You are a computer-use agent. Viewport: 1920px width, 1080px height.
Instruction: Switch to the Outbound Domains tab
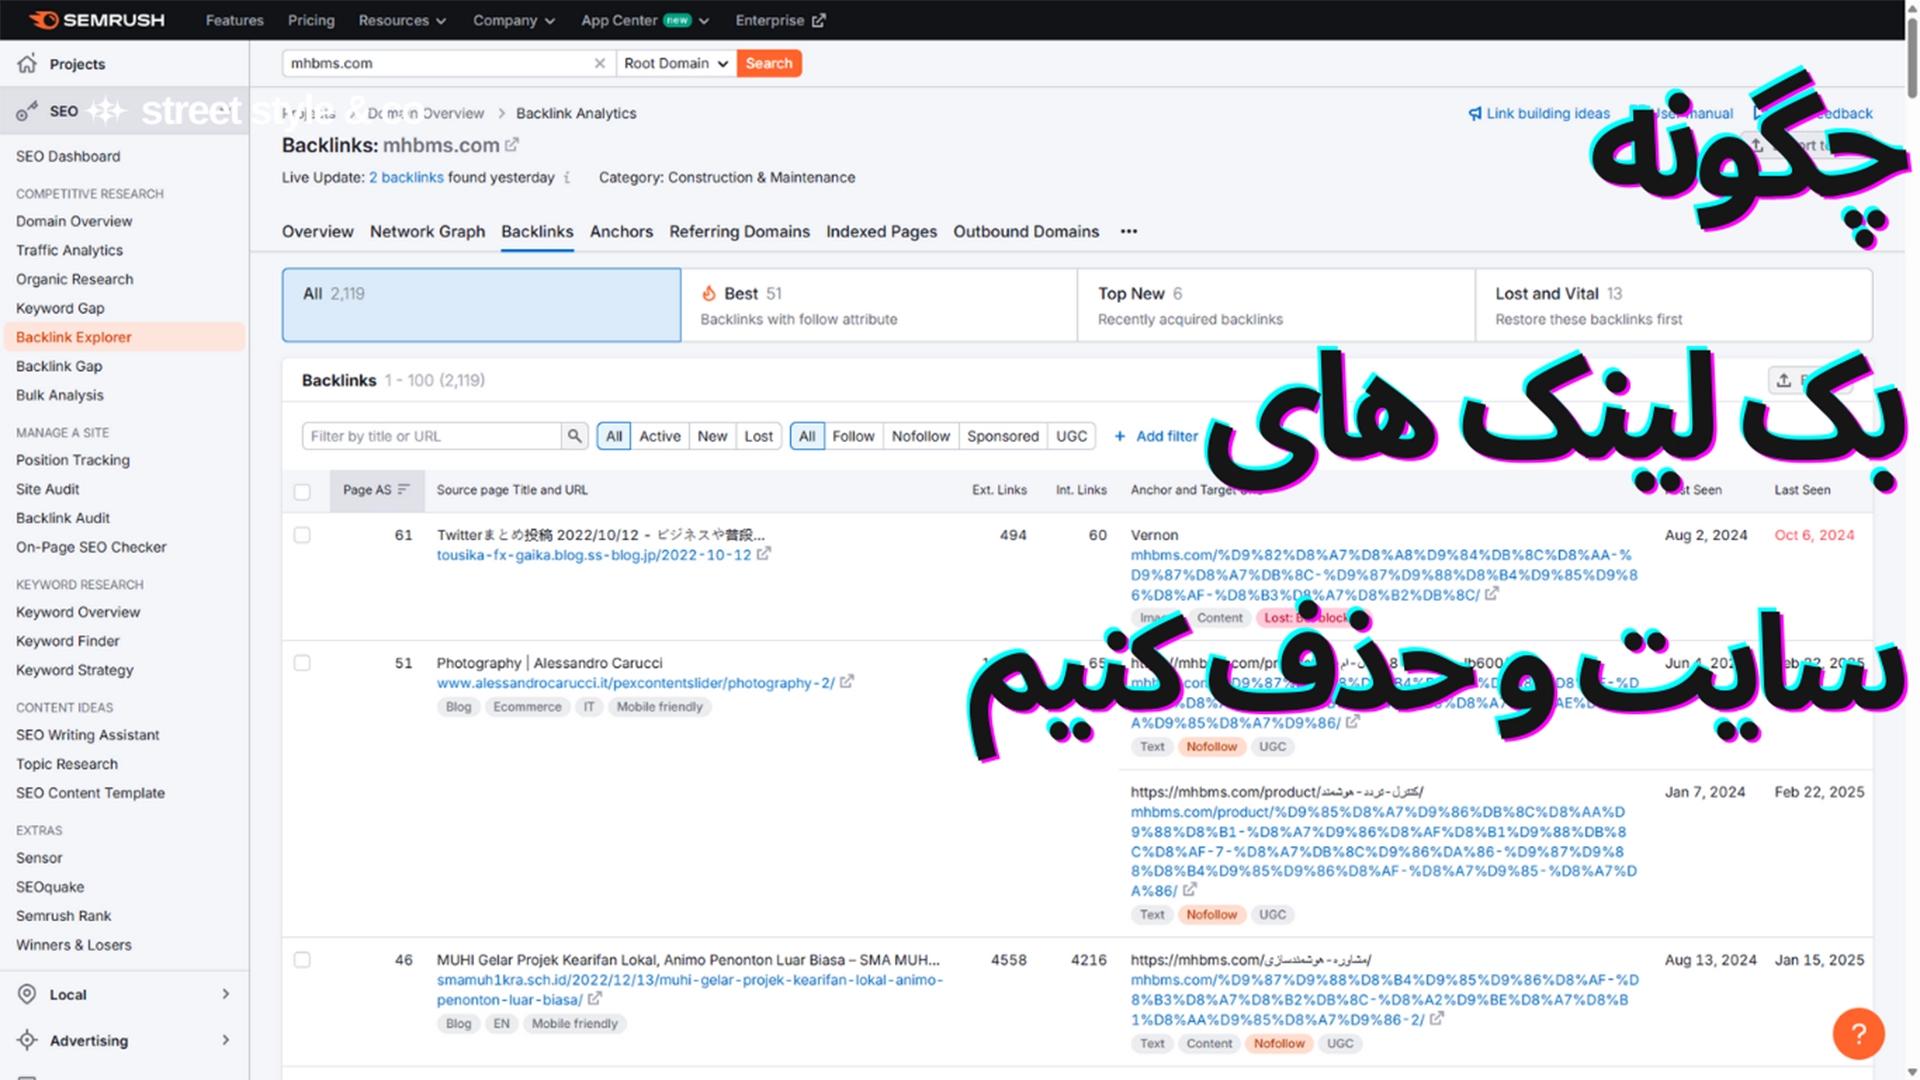coord(1026,231)
